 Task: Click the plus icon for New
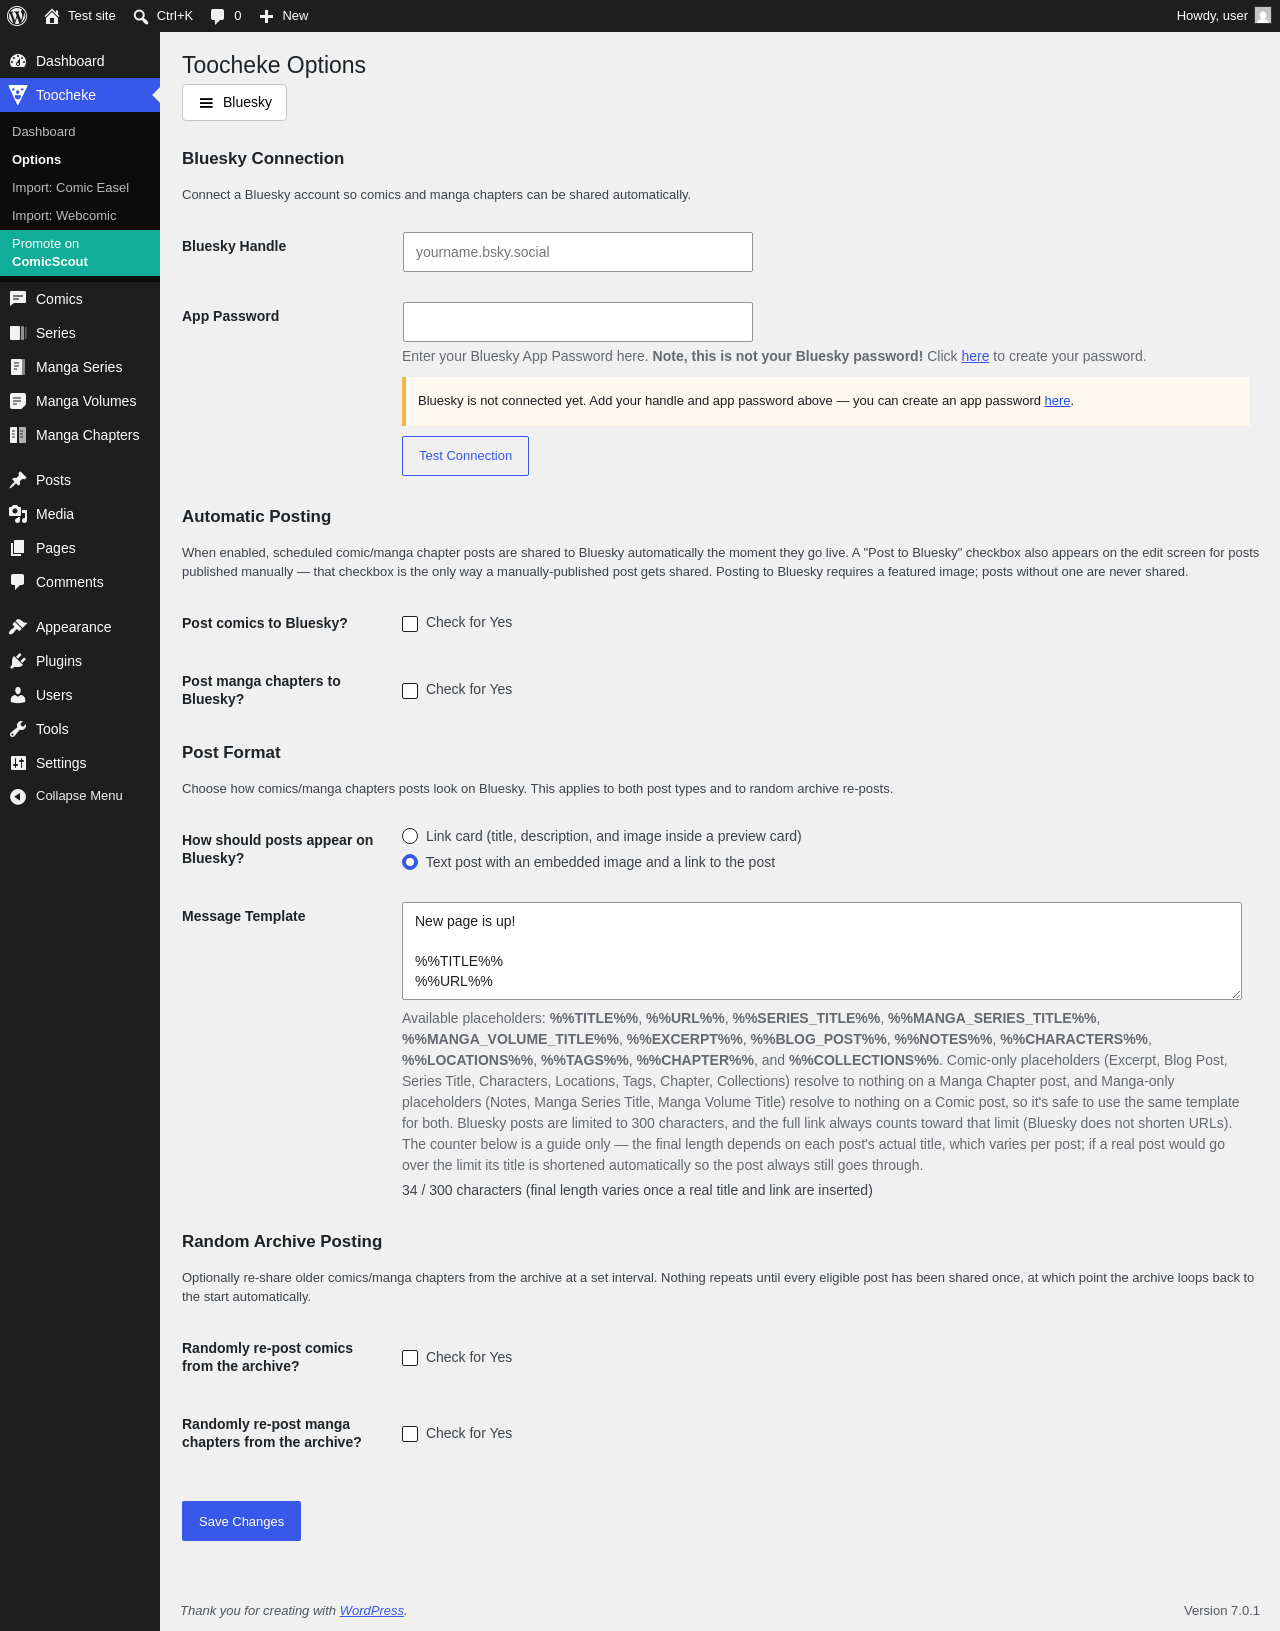266,16
